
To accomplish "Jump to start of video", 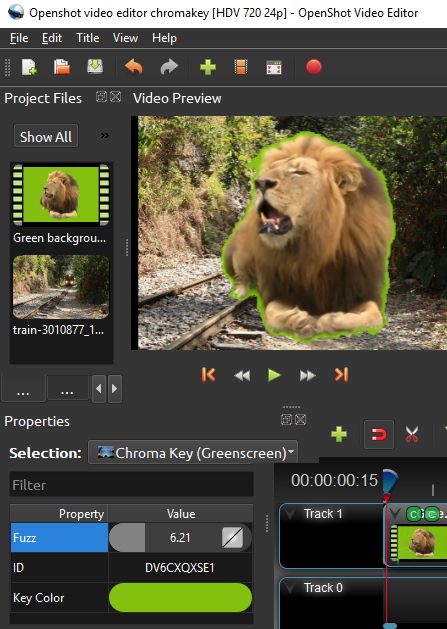I will tap(209, 375).
